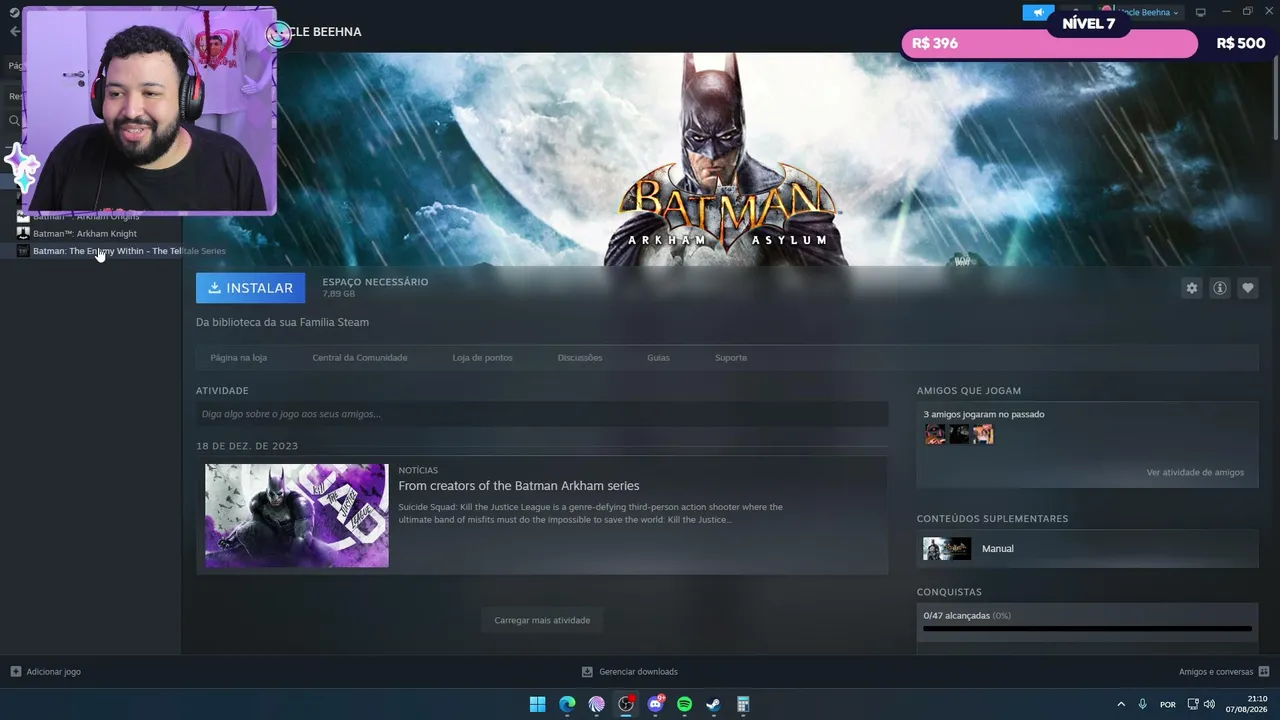The image size is (1280, 720).
Task: Open Spotify from taskbar
Action: pos(684,704)
